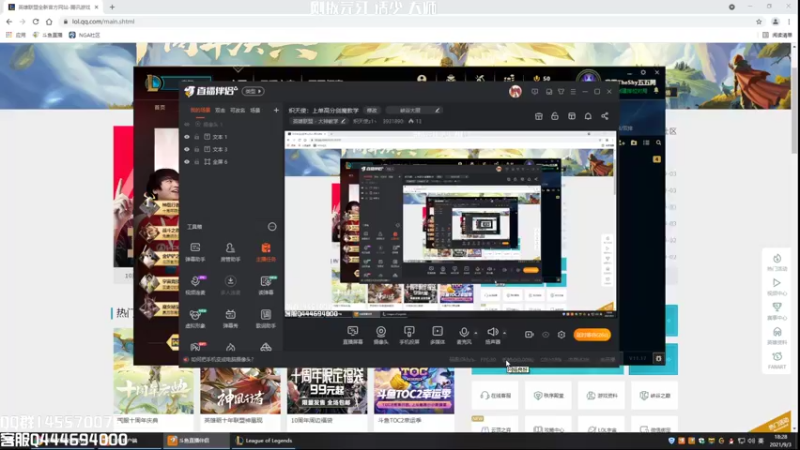Click the browser address bar

coord(406,21)
